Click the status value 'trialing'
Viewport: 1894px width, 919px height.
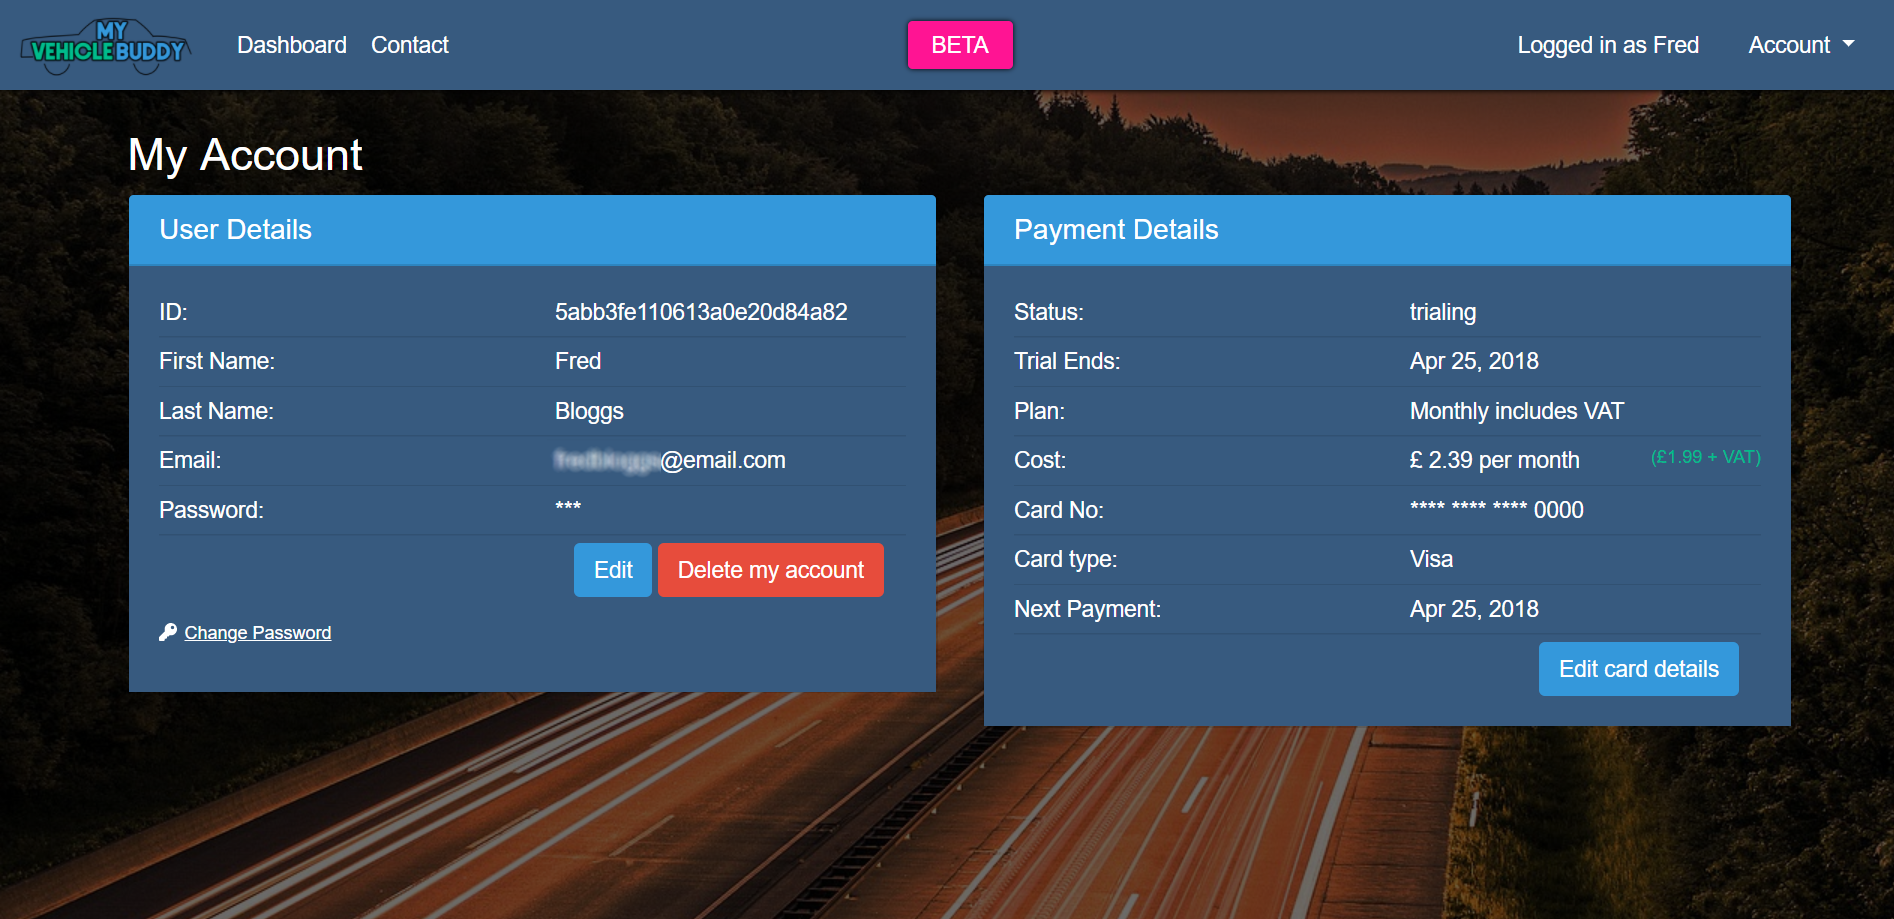1442,312
